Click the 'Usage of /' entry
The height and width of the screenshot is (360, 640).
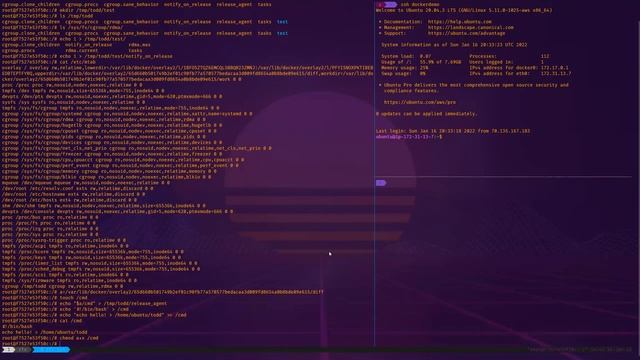coord(421,62)
